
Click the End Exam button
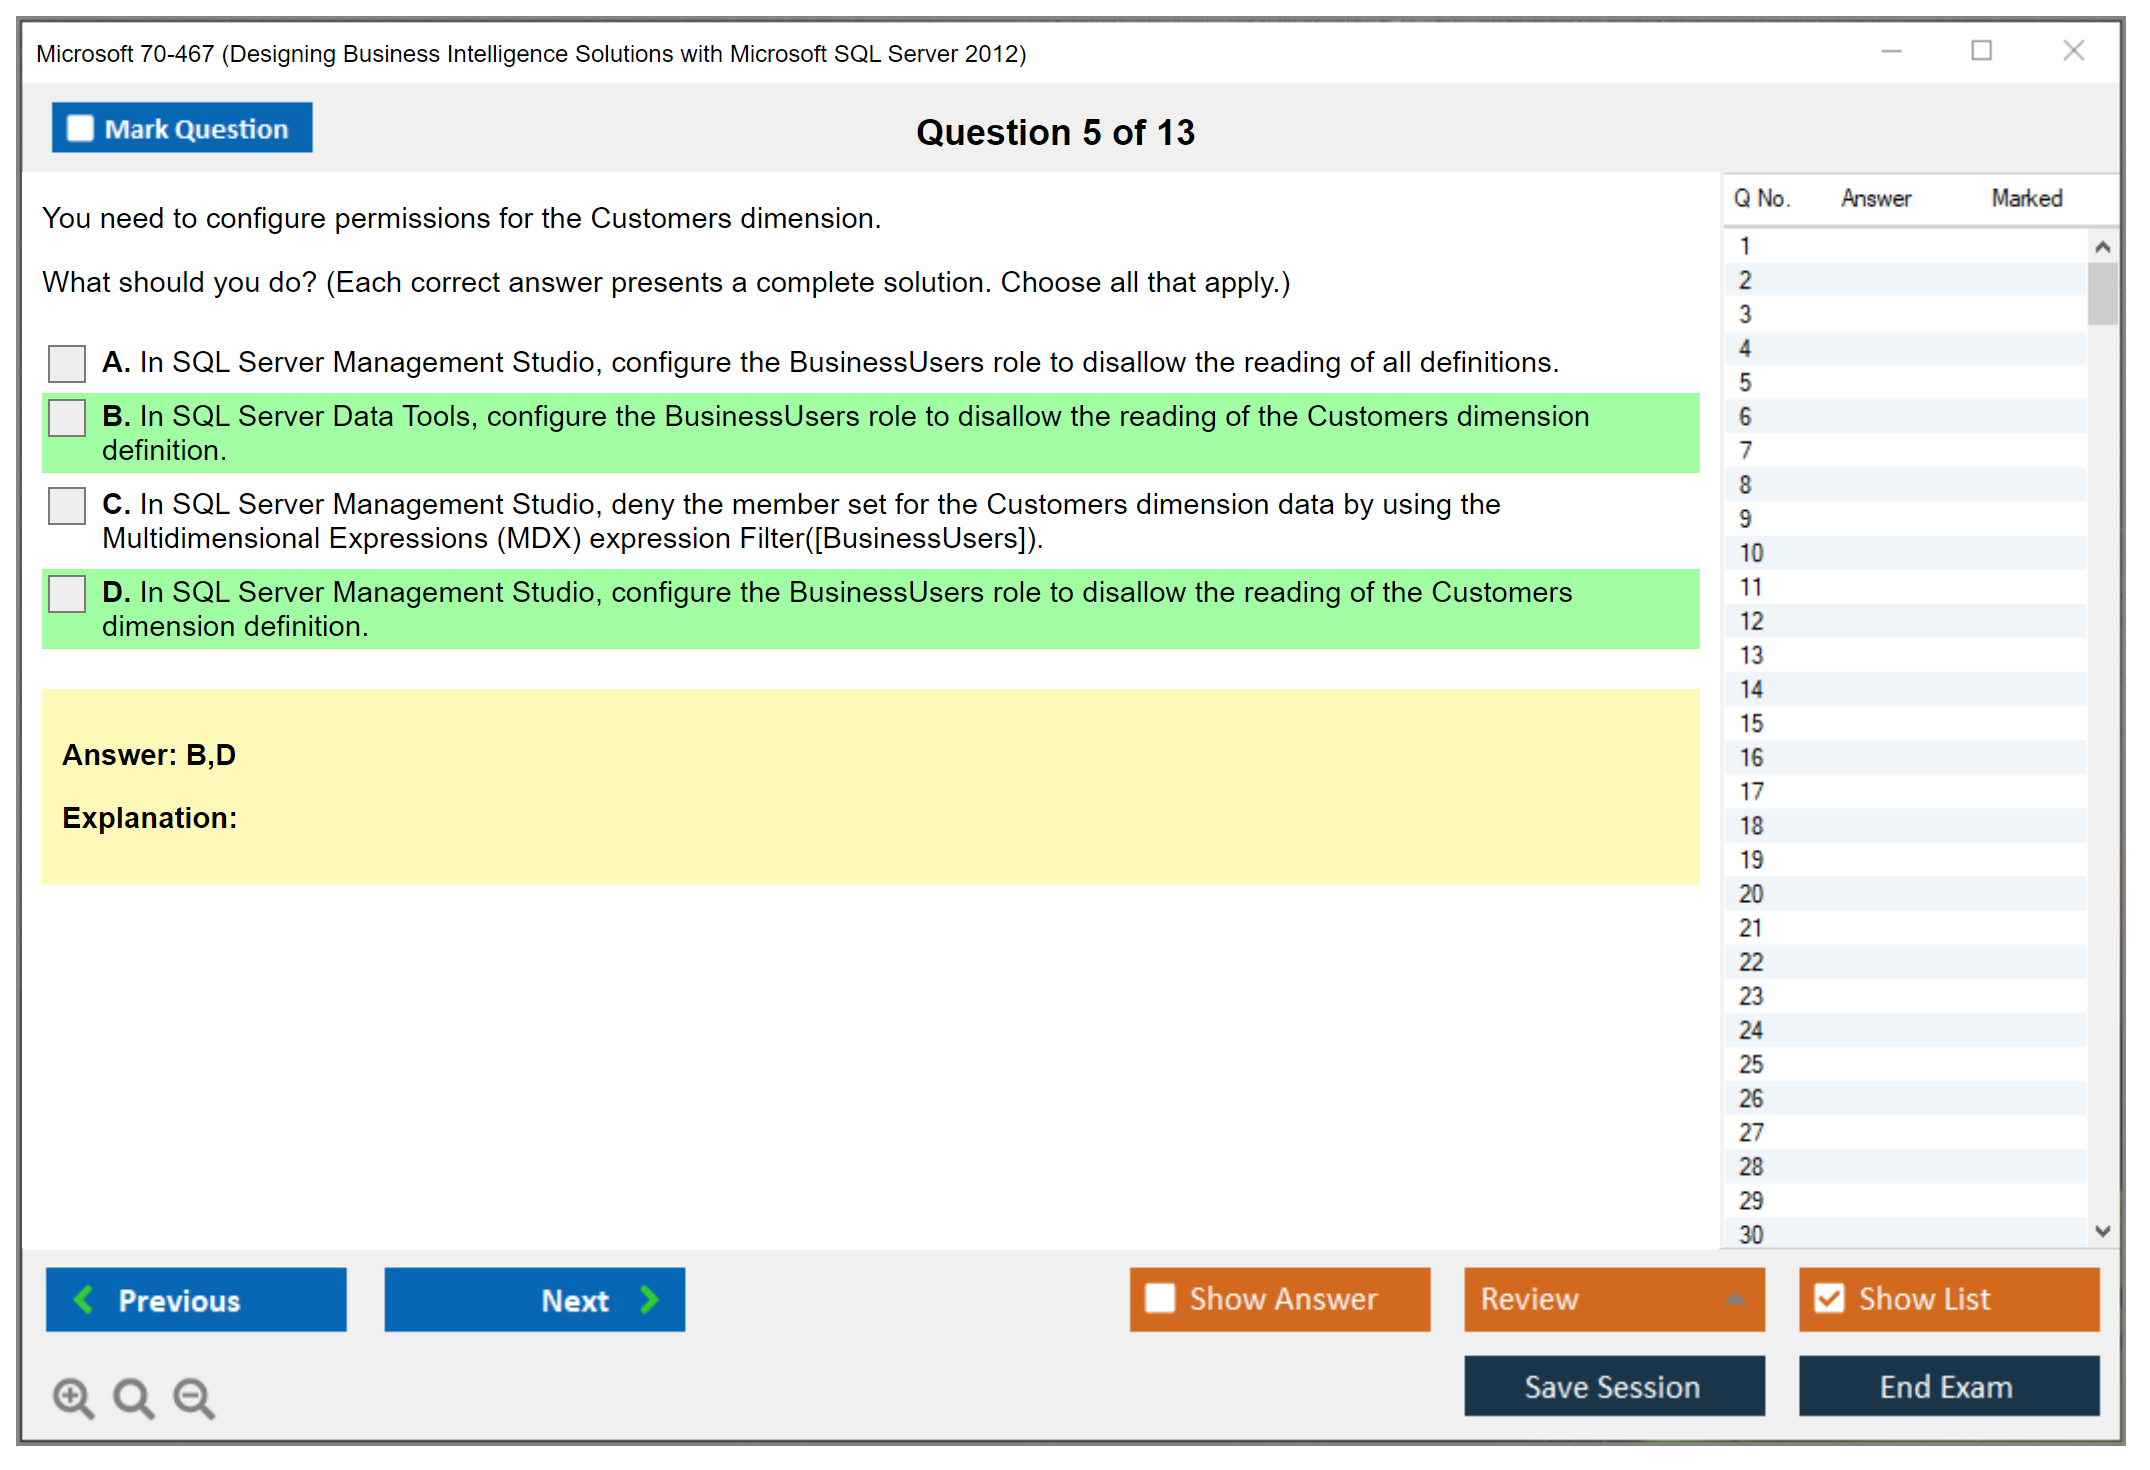tap(1947, 1386)
